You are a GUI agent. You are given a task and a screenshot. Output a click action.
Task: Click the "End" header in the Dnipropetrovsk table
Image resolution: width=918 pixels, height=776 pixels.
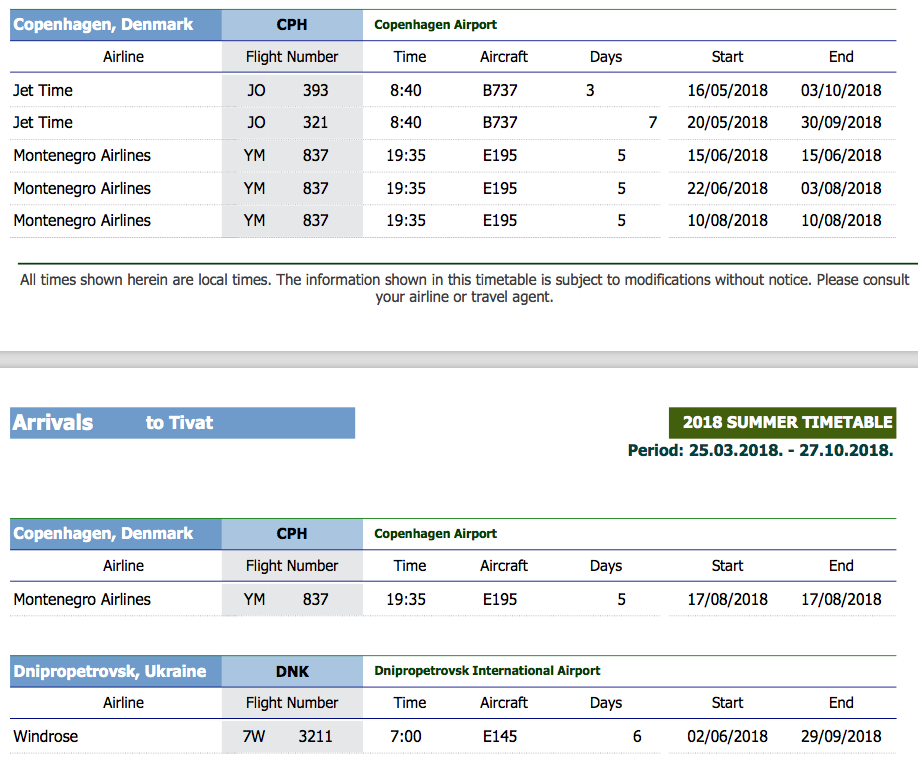coord(841,702)
